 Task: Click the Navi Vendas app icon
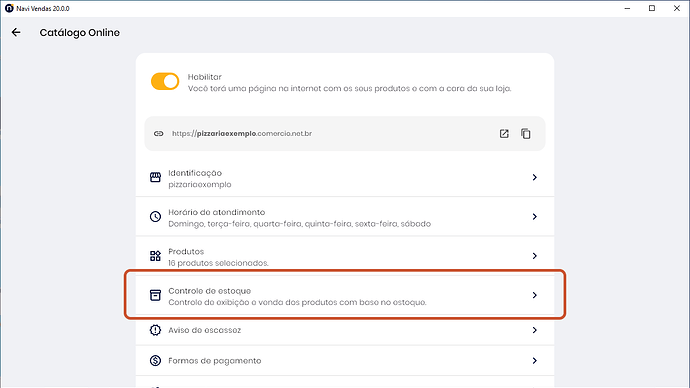coord(9,8)
